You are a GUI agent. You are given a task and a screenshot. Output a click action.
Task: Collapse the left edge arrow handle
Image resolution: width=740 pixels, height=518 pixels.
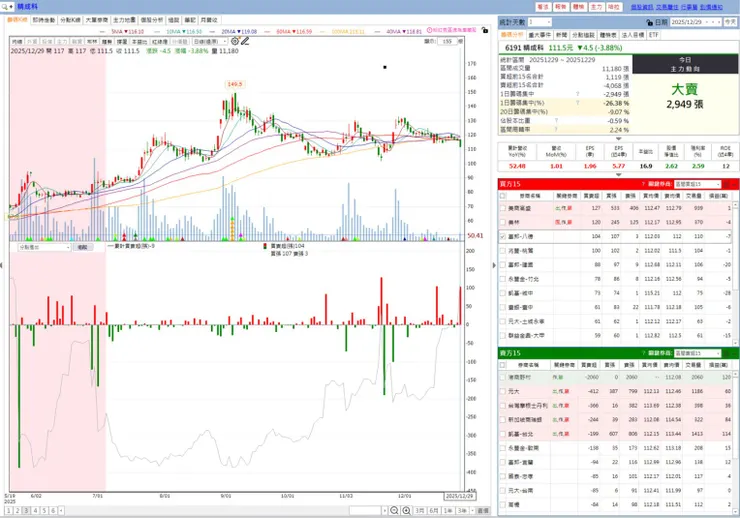pyautogui.click(x=1, y=266)
